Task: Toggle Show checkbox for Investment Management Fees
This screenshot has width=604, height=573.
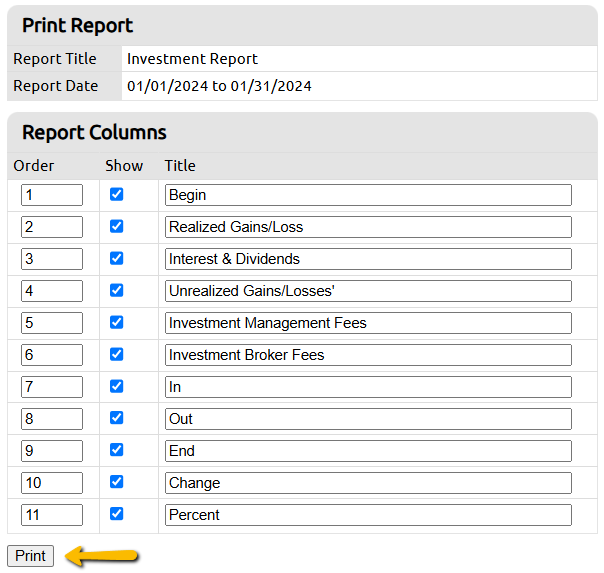Action: (116, 322)
